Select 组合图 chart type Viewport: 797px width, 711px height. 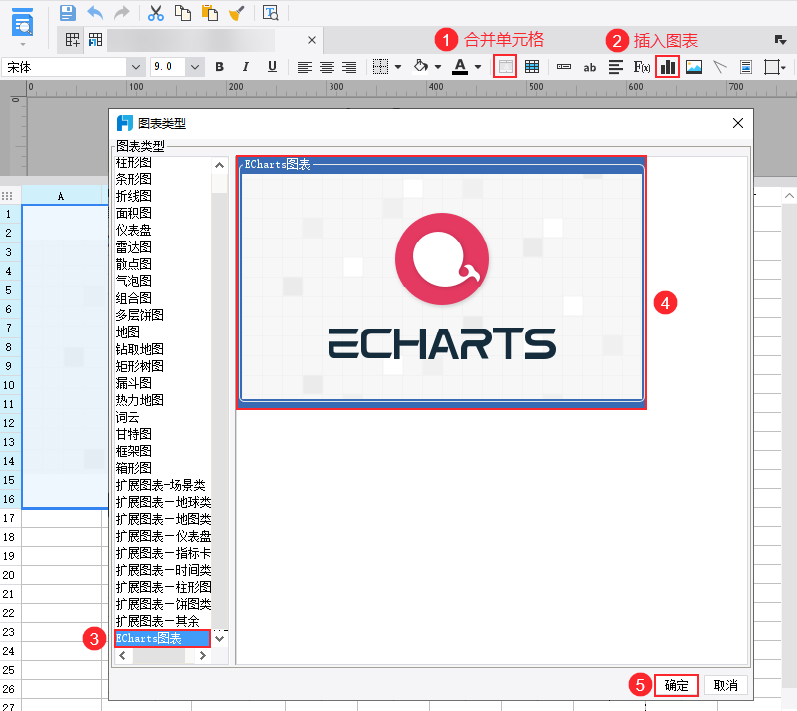[x=134, y=298]
